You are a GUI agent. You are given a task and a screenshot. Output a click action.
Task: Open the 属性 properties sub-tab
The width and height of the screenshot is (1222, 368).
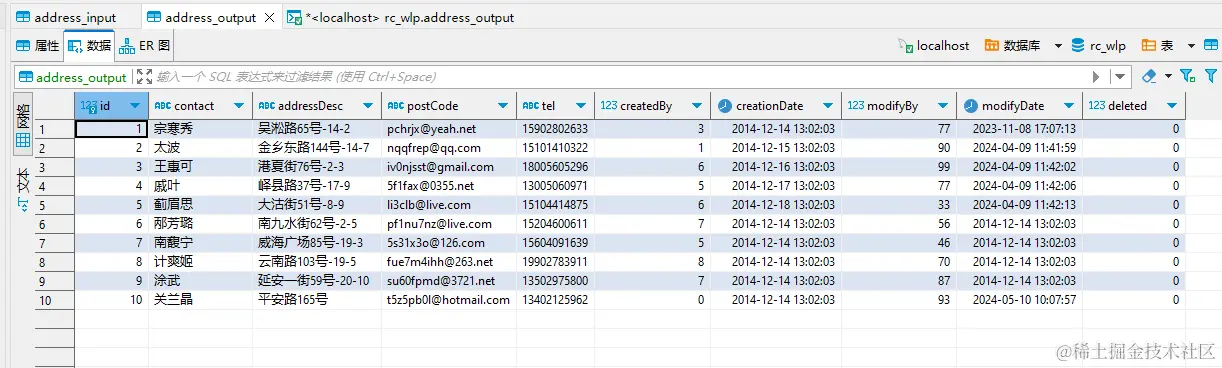(38, 46)
